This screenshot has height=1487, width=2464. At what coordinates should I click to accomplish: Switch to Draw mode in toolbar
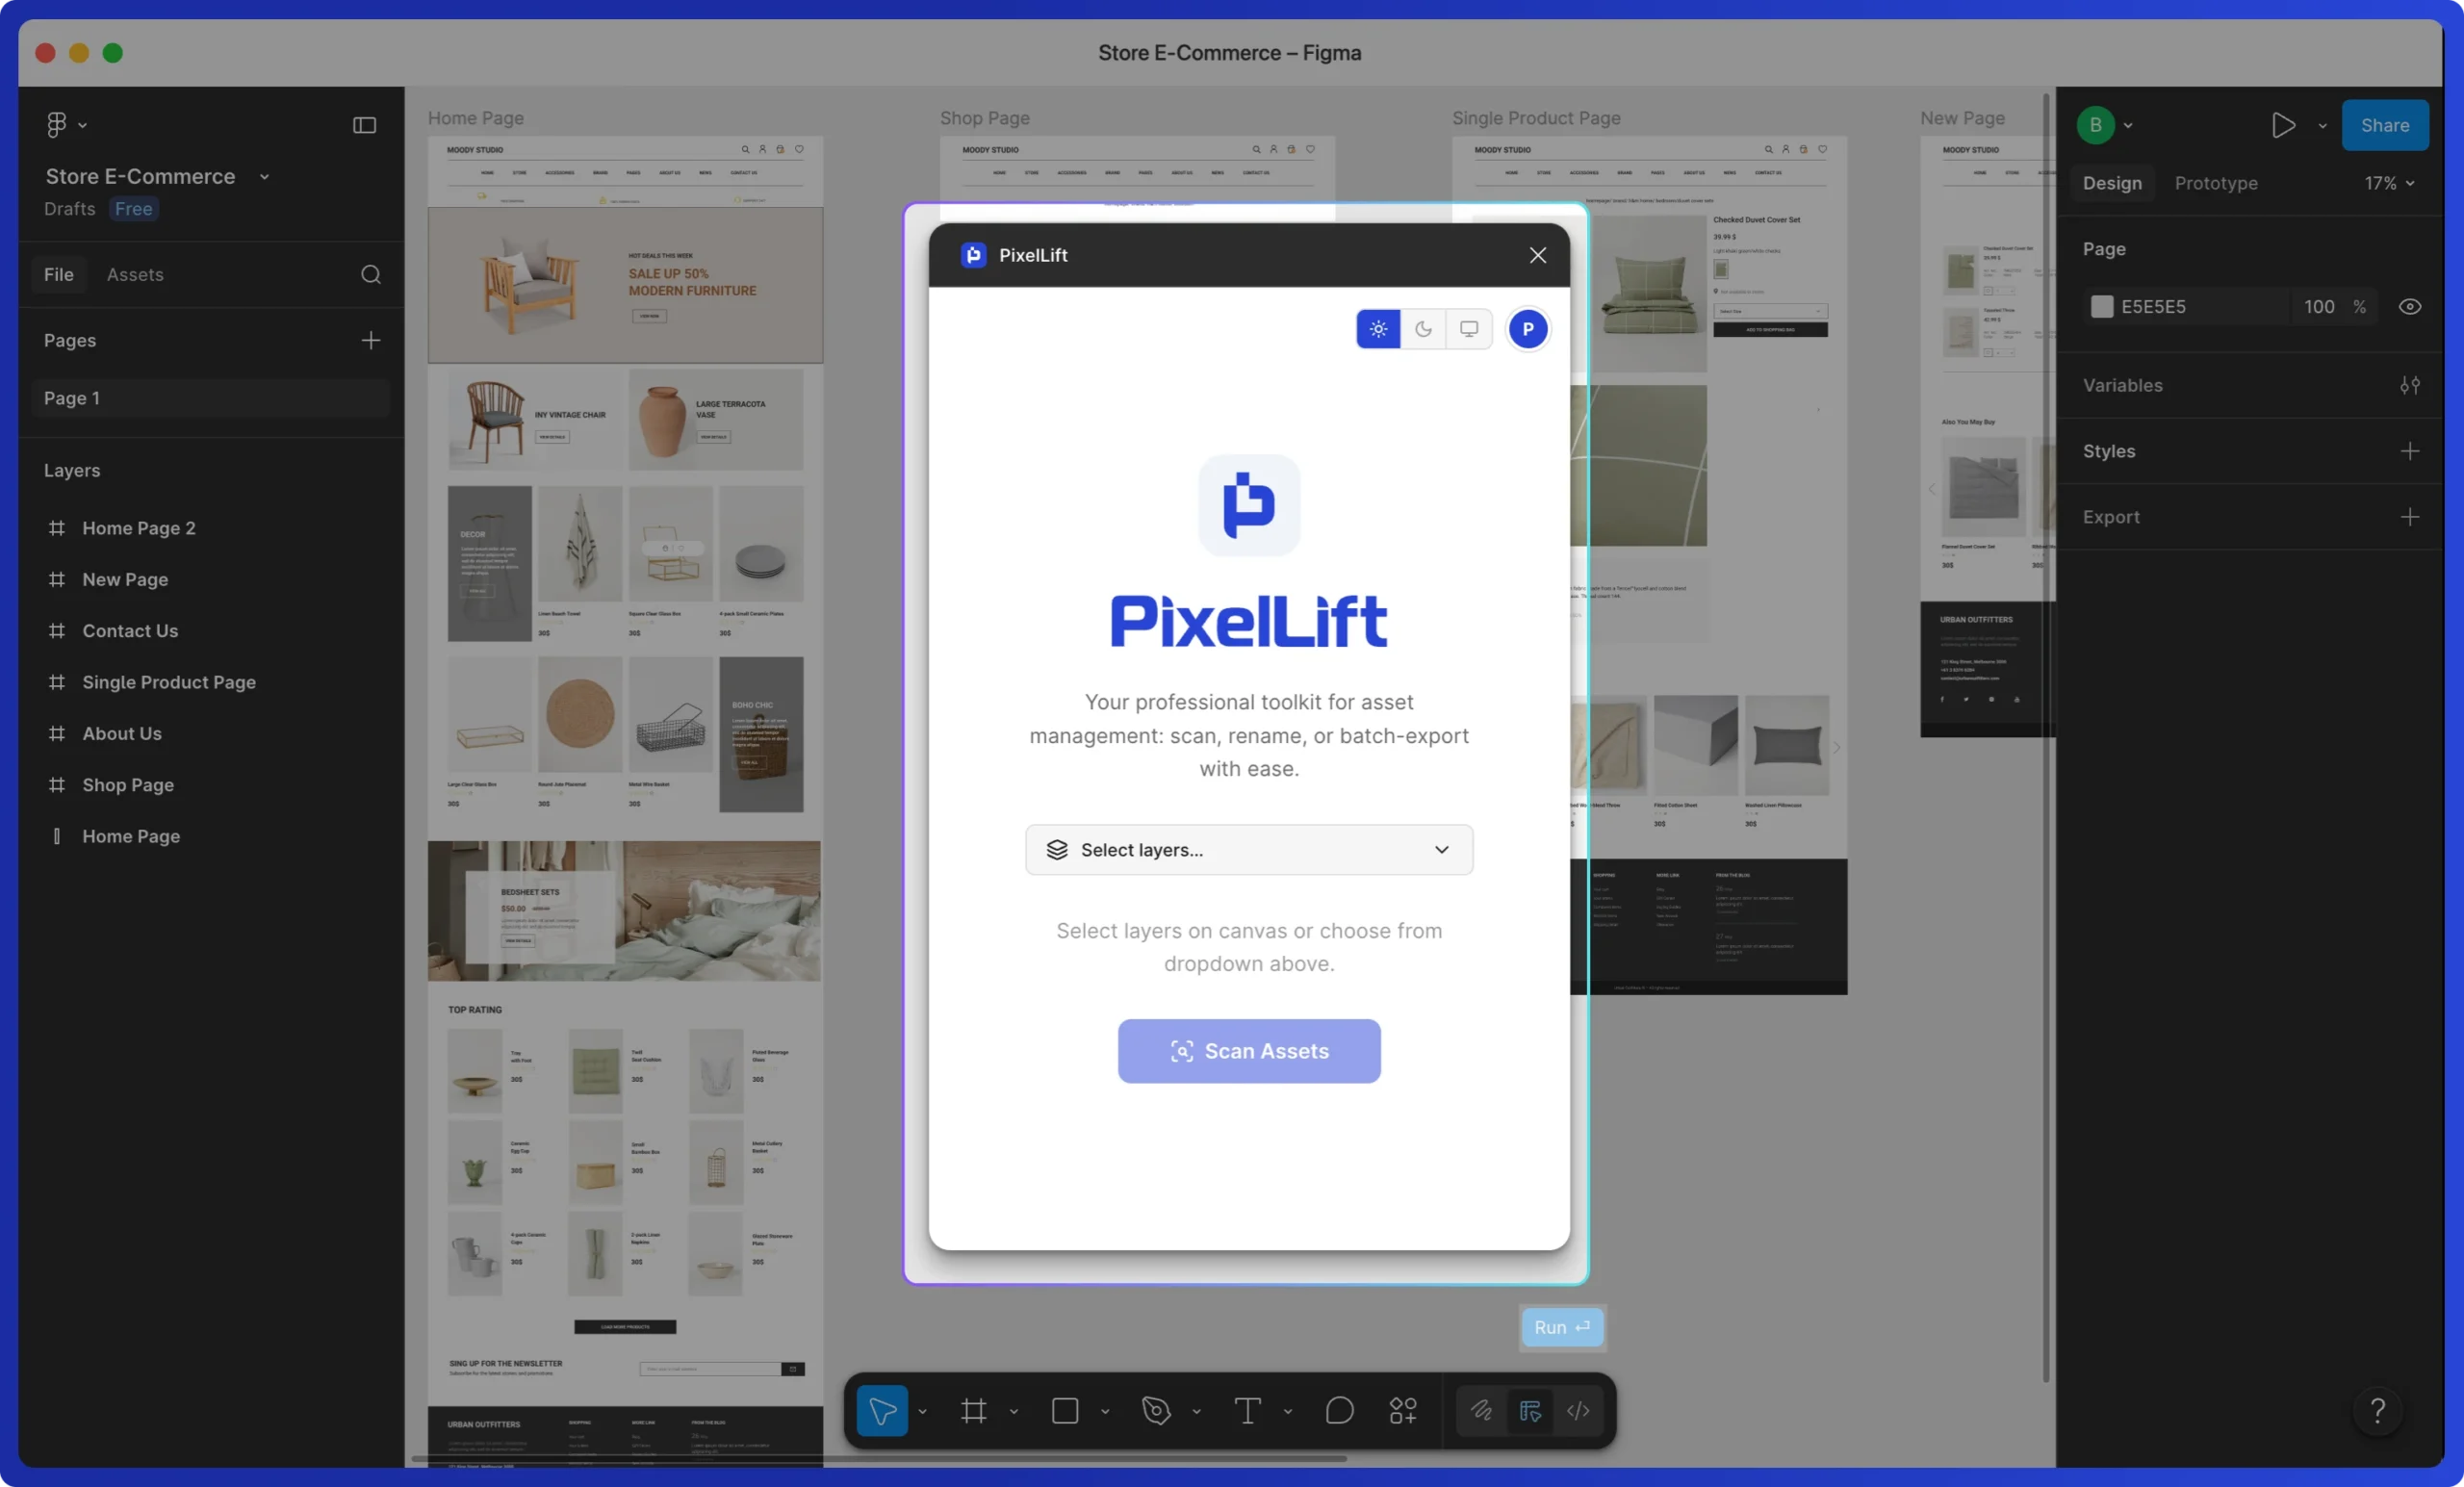[x=1481, y=1410]
